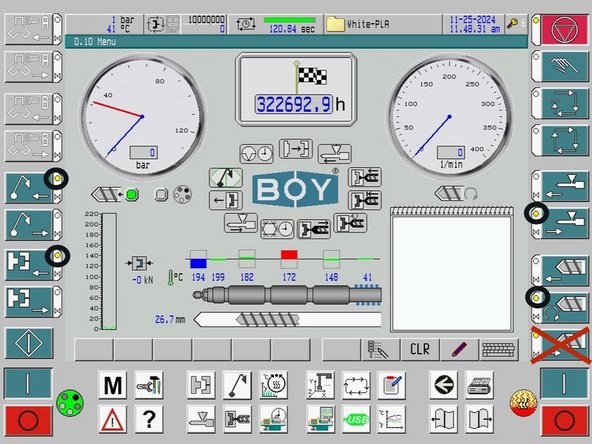592x444 pixels.
Task: Select the 322692.9 hours counter field
Action: coord(294,104)
